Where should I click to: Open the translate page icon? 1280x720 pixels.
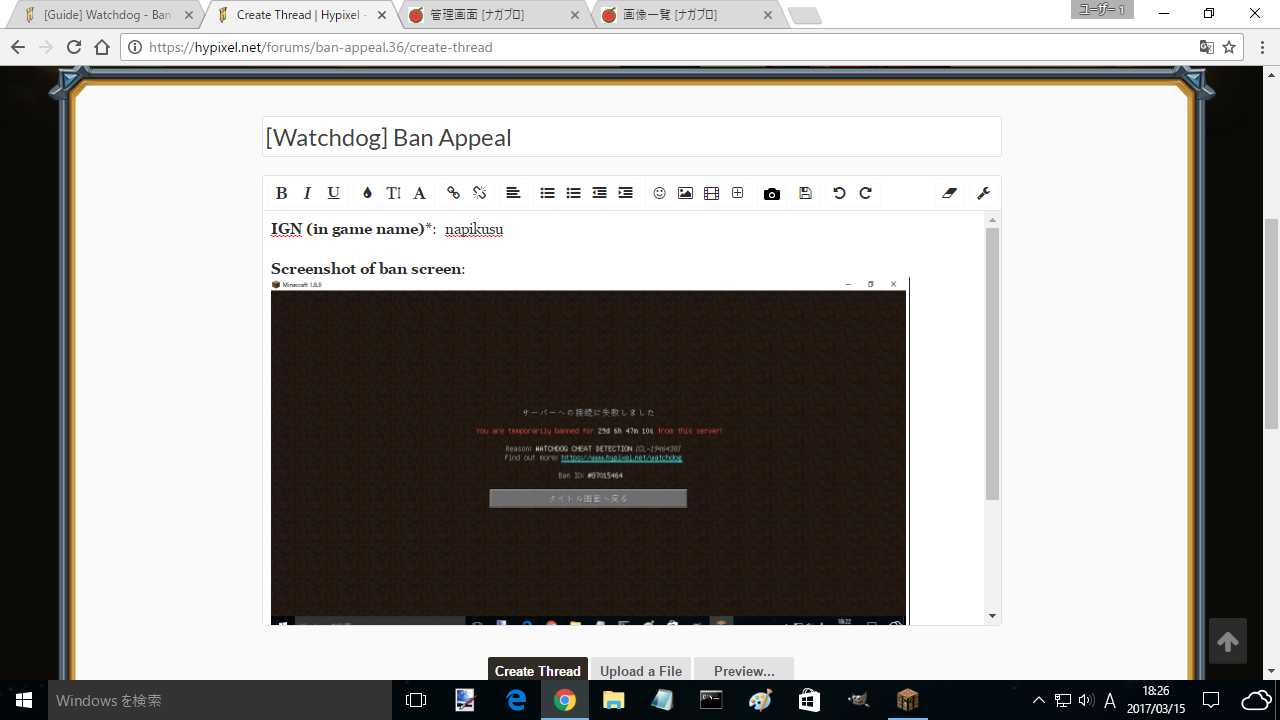tap(1207, 47)
